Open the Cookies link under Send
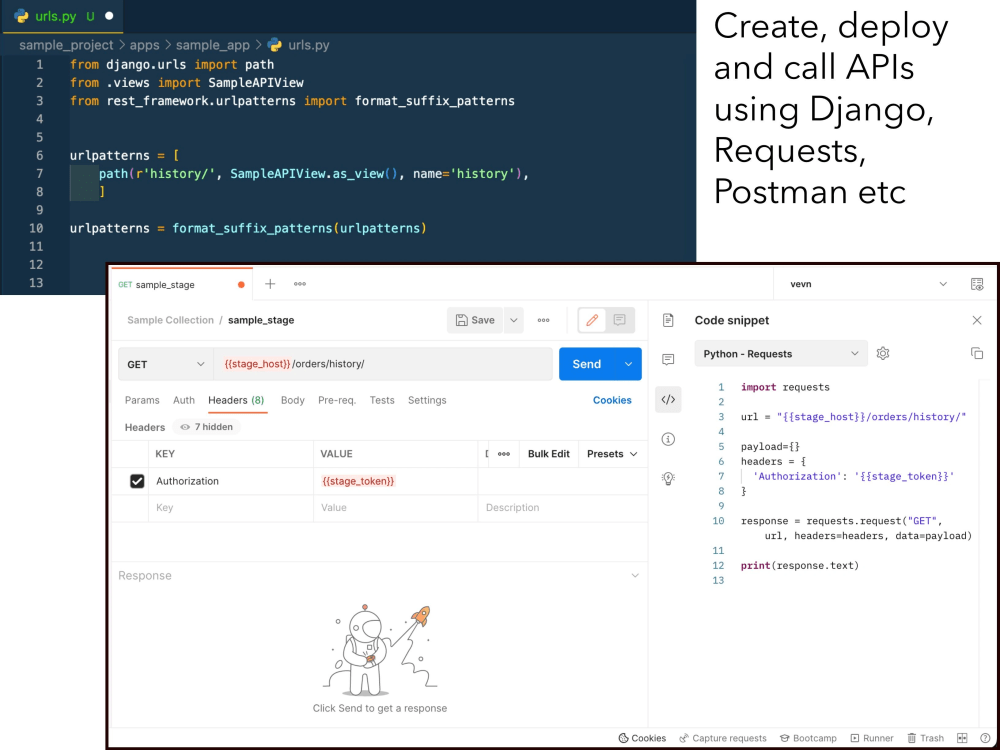 612,400
